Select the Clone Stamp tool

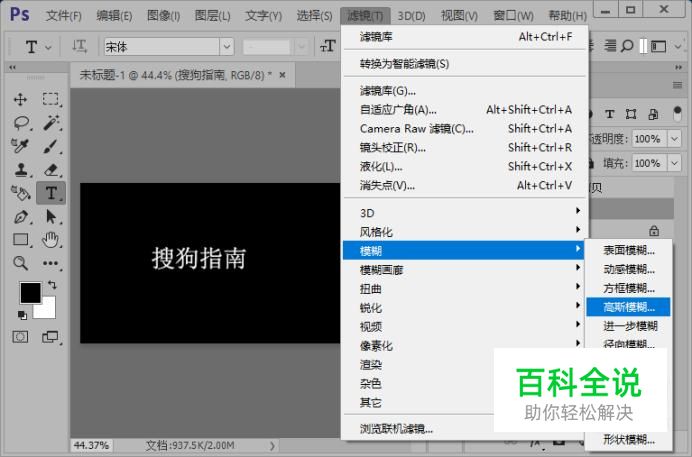click(21, 169)
